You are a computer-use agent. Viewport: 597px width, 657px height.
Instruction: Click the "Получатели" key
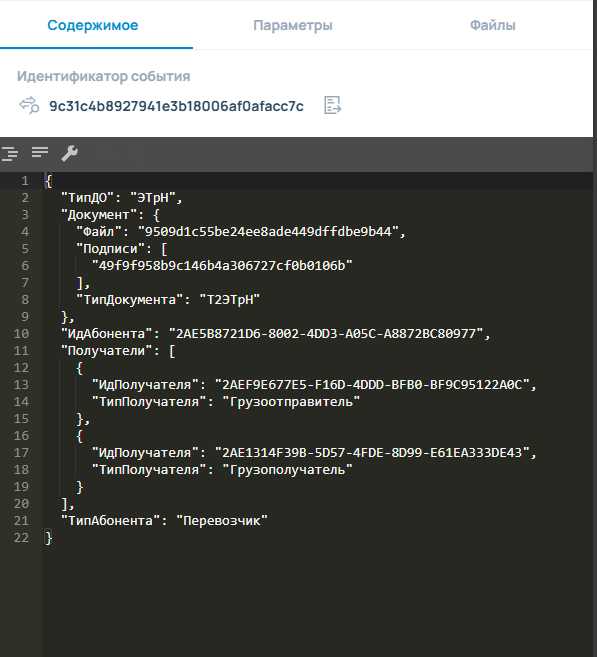pos(106,350)
